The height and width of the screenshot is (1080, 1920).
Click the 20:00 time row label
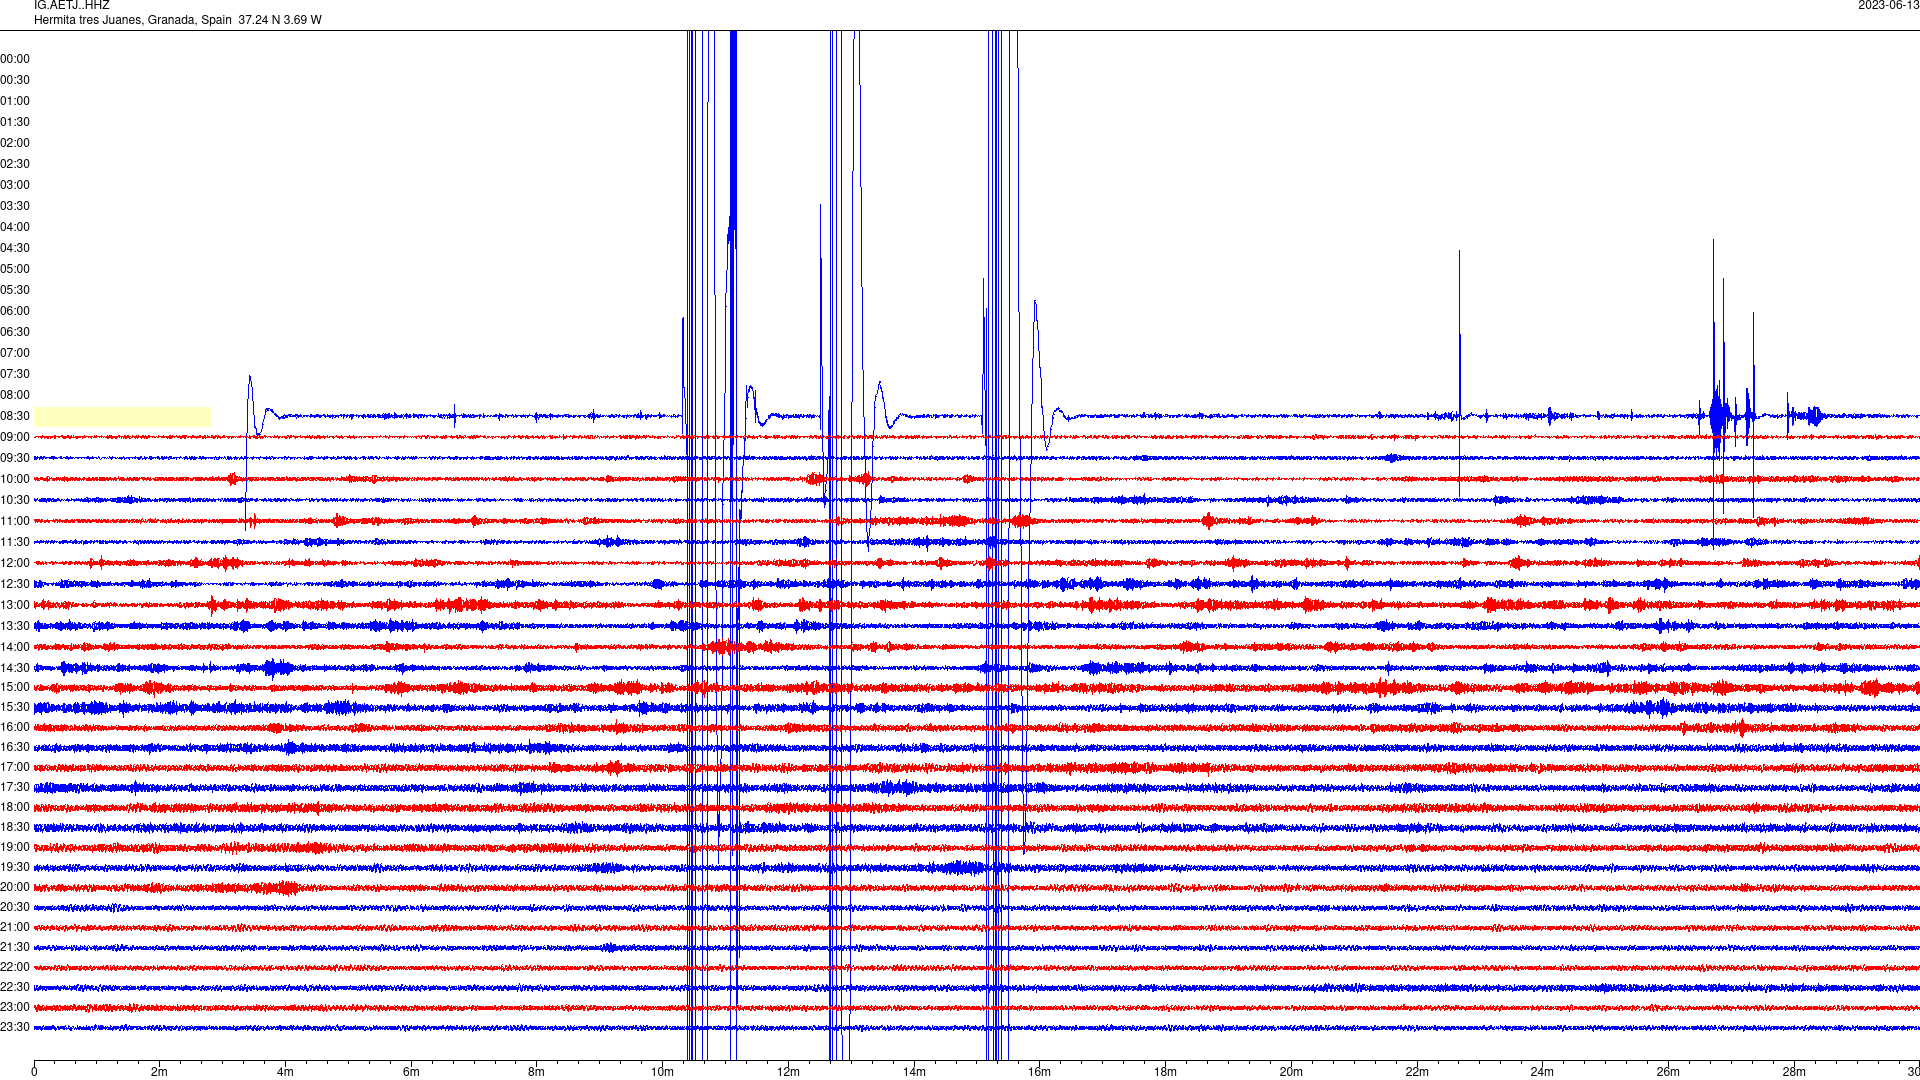[x=15, y=887]
